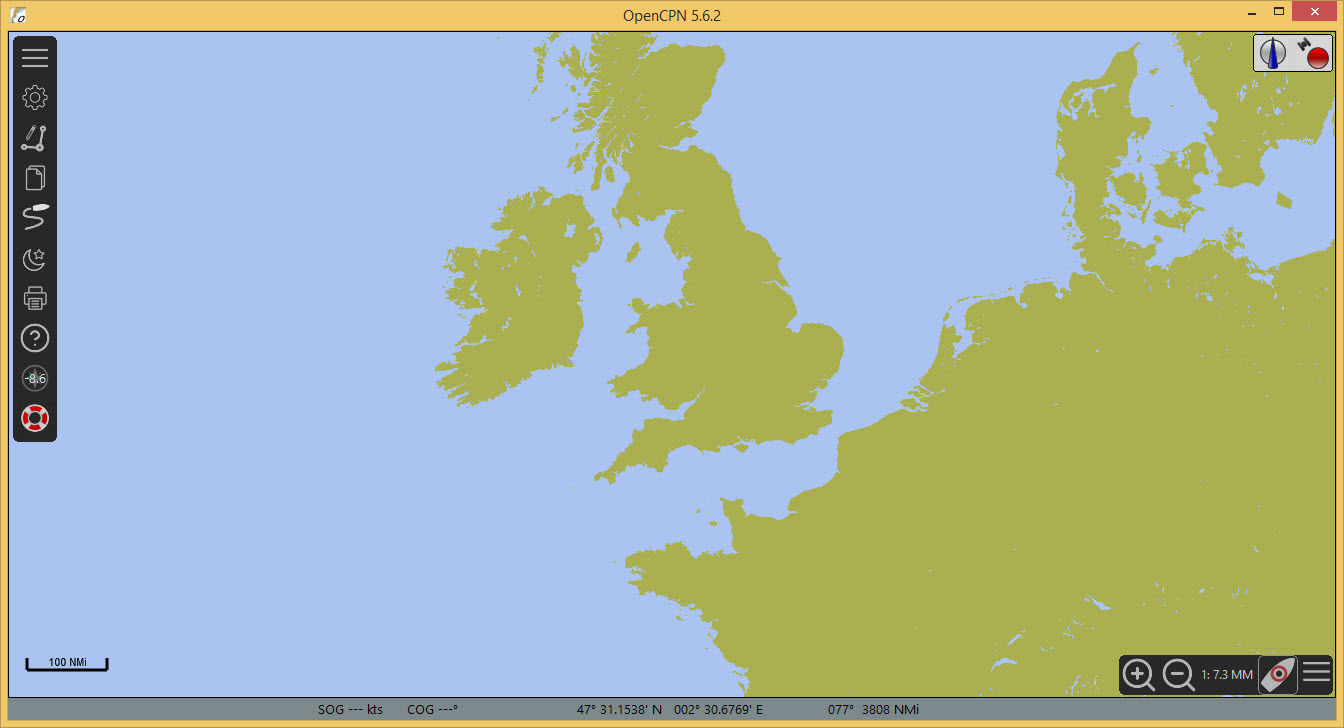
Task: Toggle the north-up compass indicator
Action: [x=1273, y=53]
